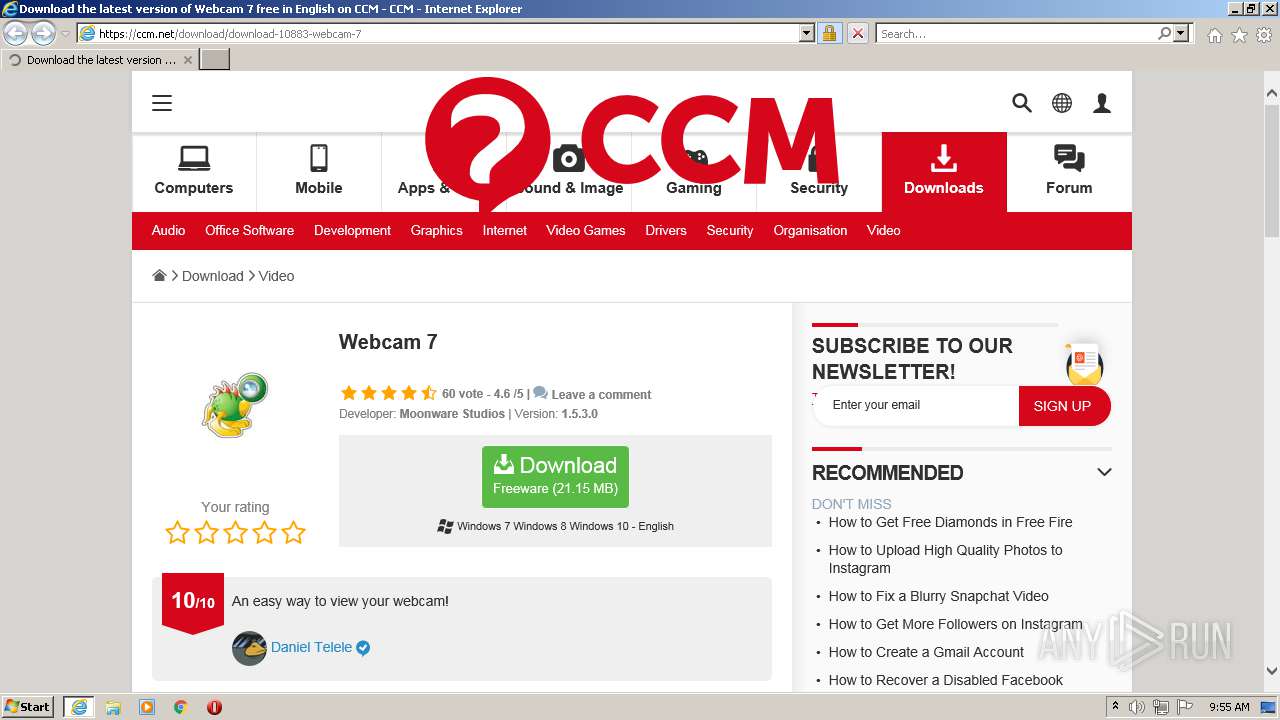Open the Internet Explorer tools gear

[x=1264, y=35]
